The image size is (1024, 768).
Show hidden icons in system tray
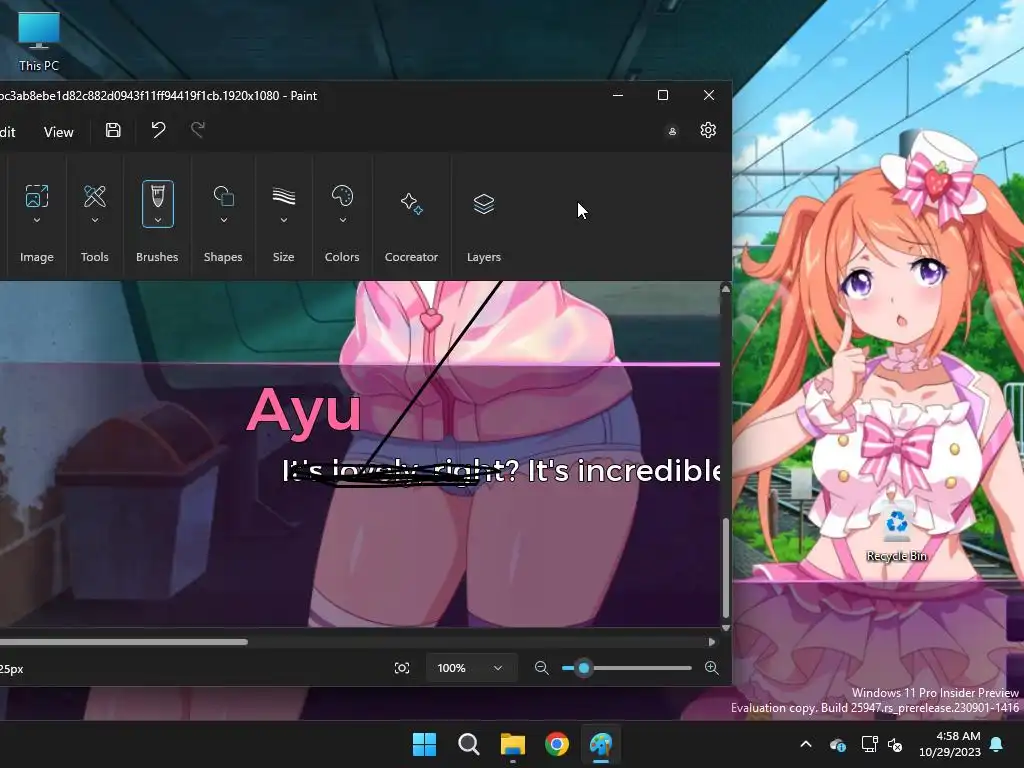(806, 744)
